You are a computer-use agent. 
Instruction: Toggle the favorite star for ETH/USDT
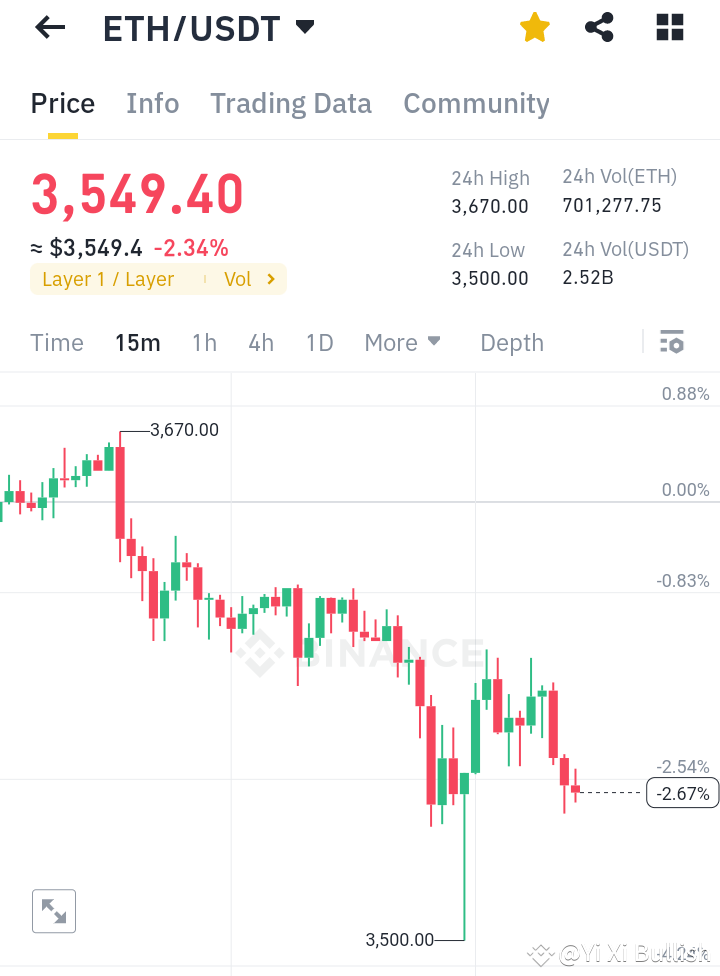534,27
